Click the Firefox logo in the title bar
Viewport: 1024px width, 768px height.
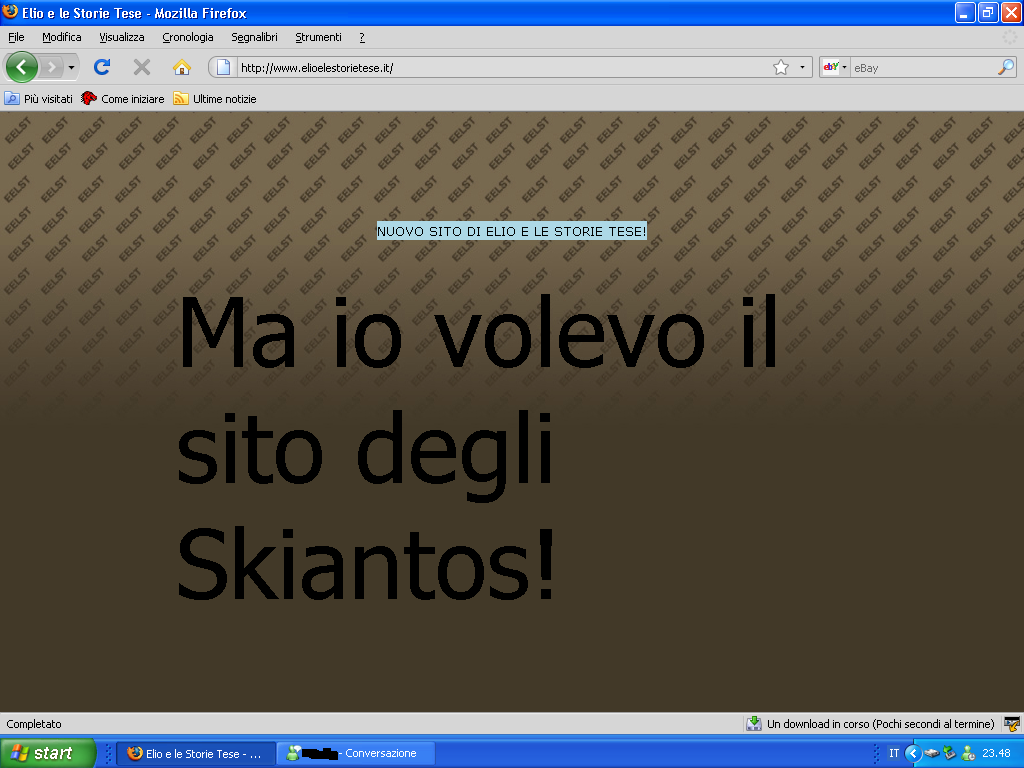pyautogui.click(x=10, y=12)
